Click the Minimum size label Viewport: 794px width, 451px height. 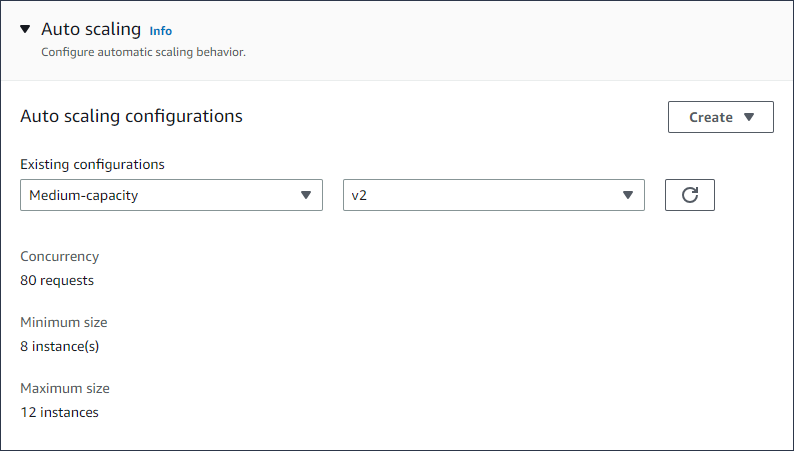[64, 323]
